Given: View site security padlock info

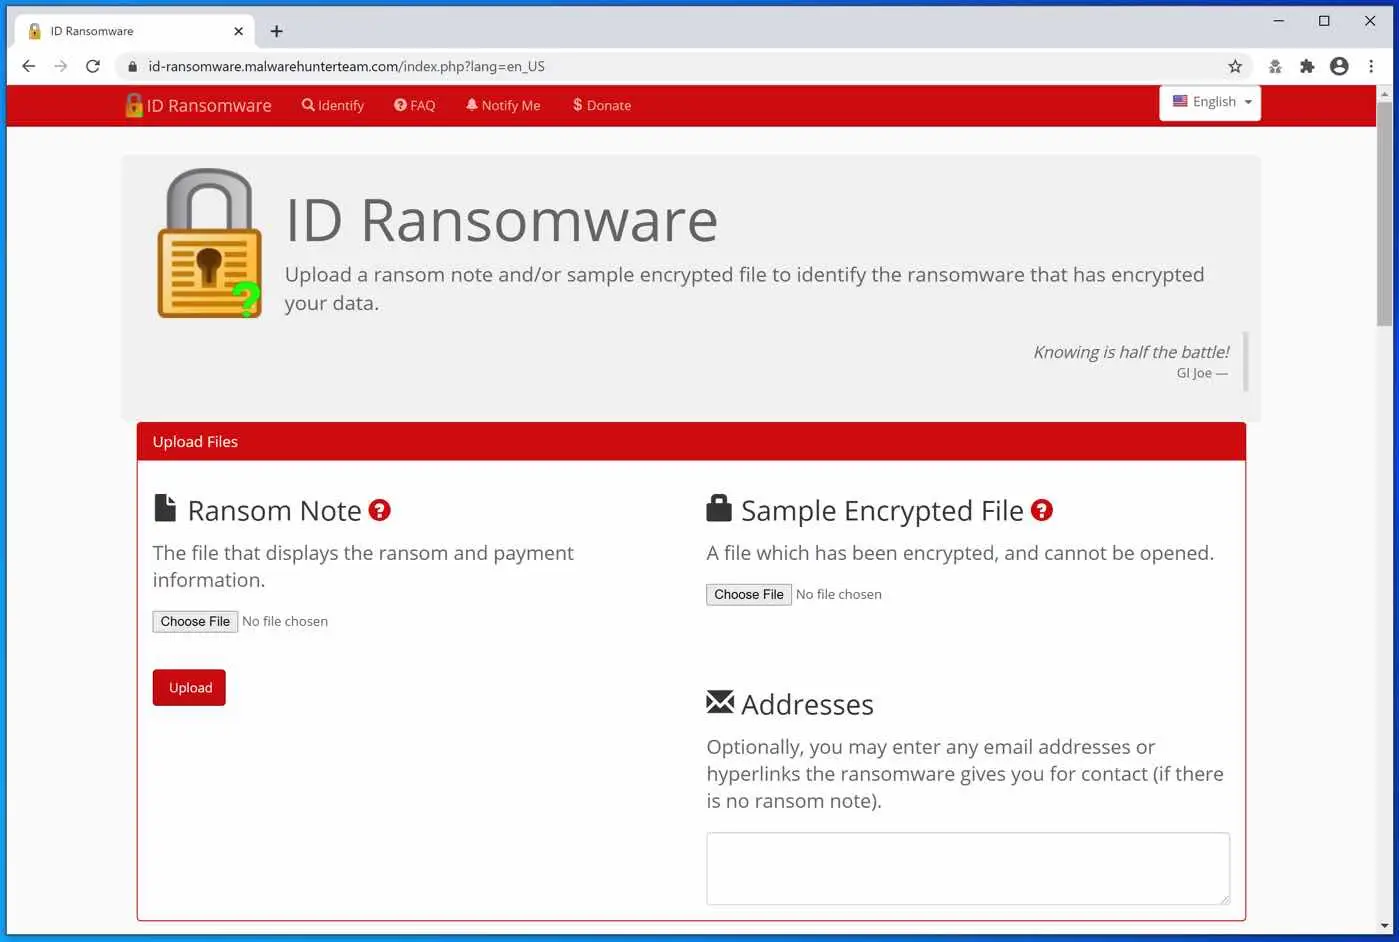Looking at the screenshot, I should 132,66.
